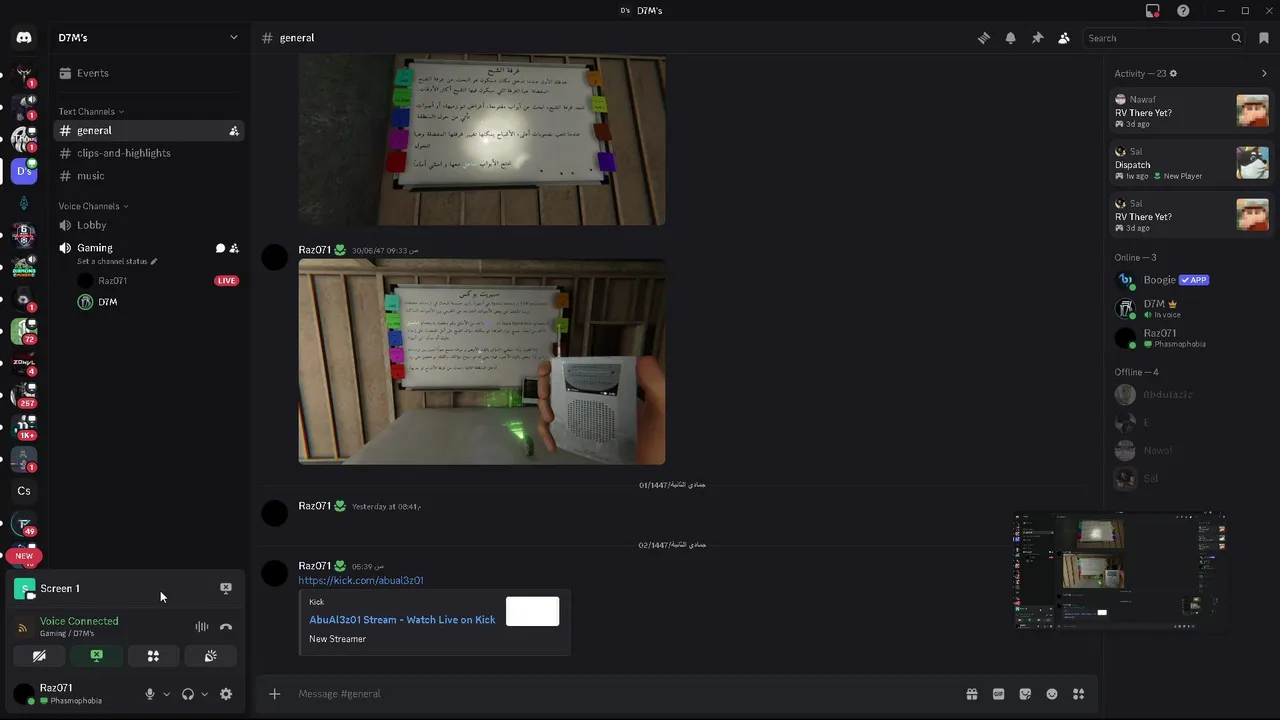The image size is (1280, 720).
Task: Stop streaming via icon beside Screen 1
Action: pos(226,588)
